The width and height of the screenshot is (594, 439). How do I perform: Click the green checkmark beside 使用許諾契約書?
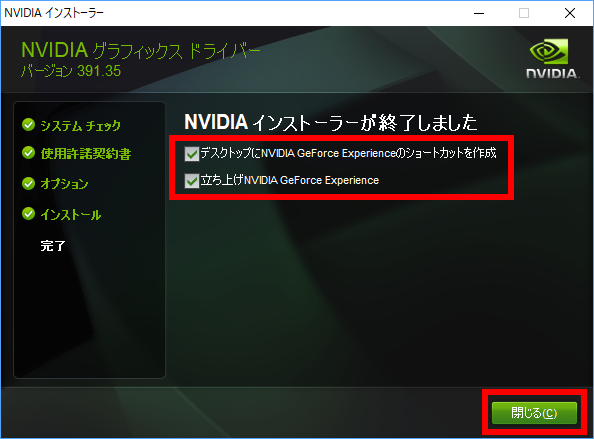(28, 153)
